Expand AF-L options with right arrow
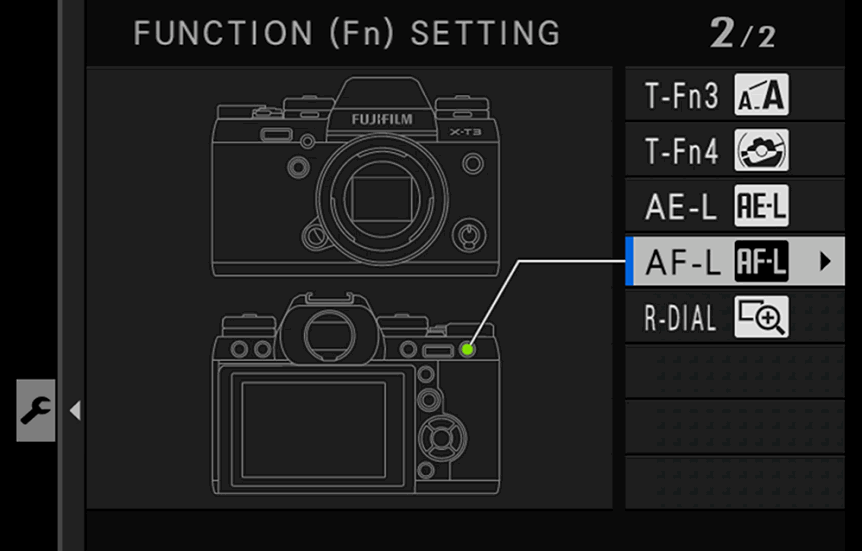Viewport: 862px width, 551px height. click(x=824, y=261)
